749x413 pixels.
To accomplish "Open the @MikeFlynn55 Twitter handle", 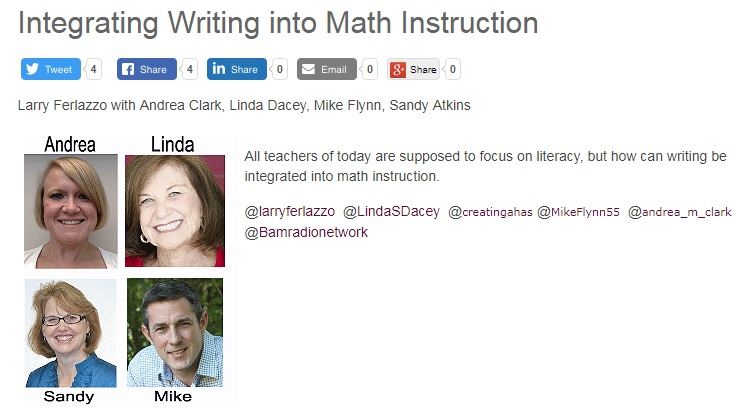I will click(578, 212).
